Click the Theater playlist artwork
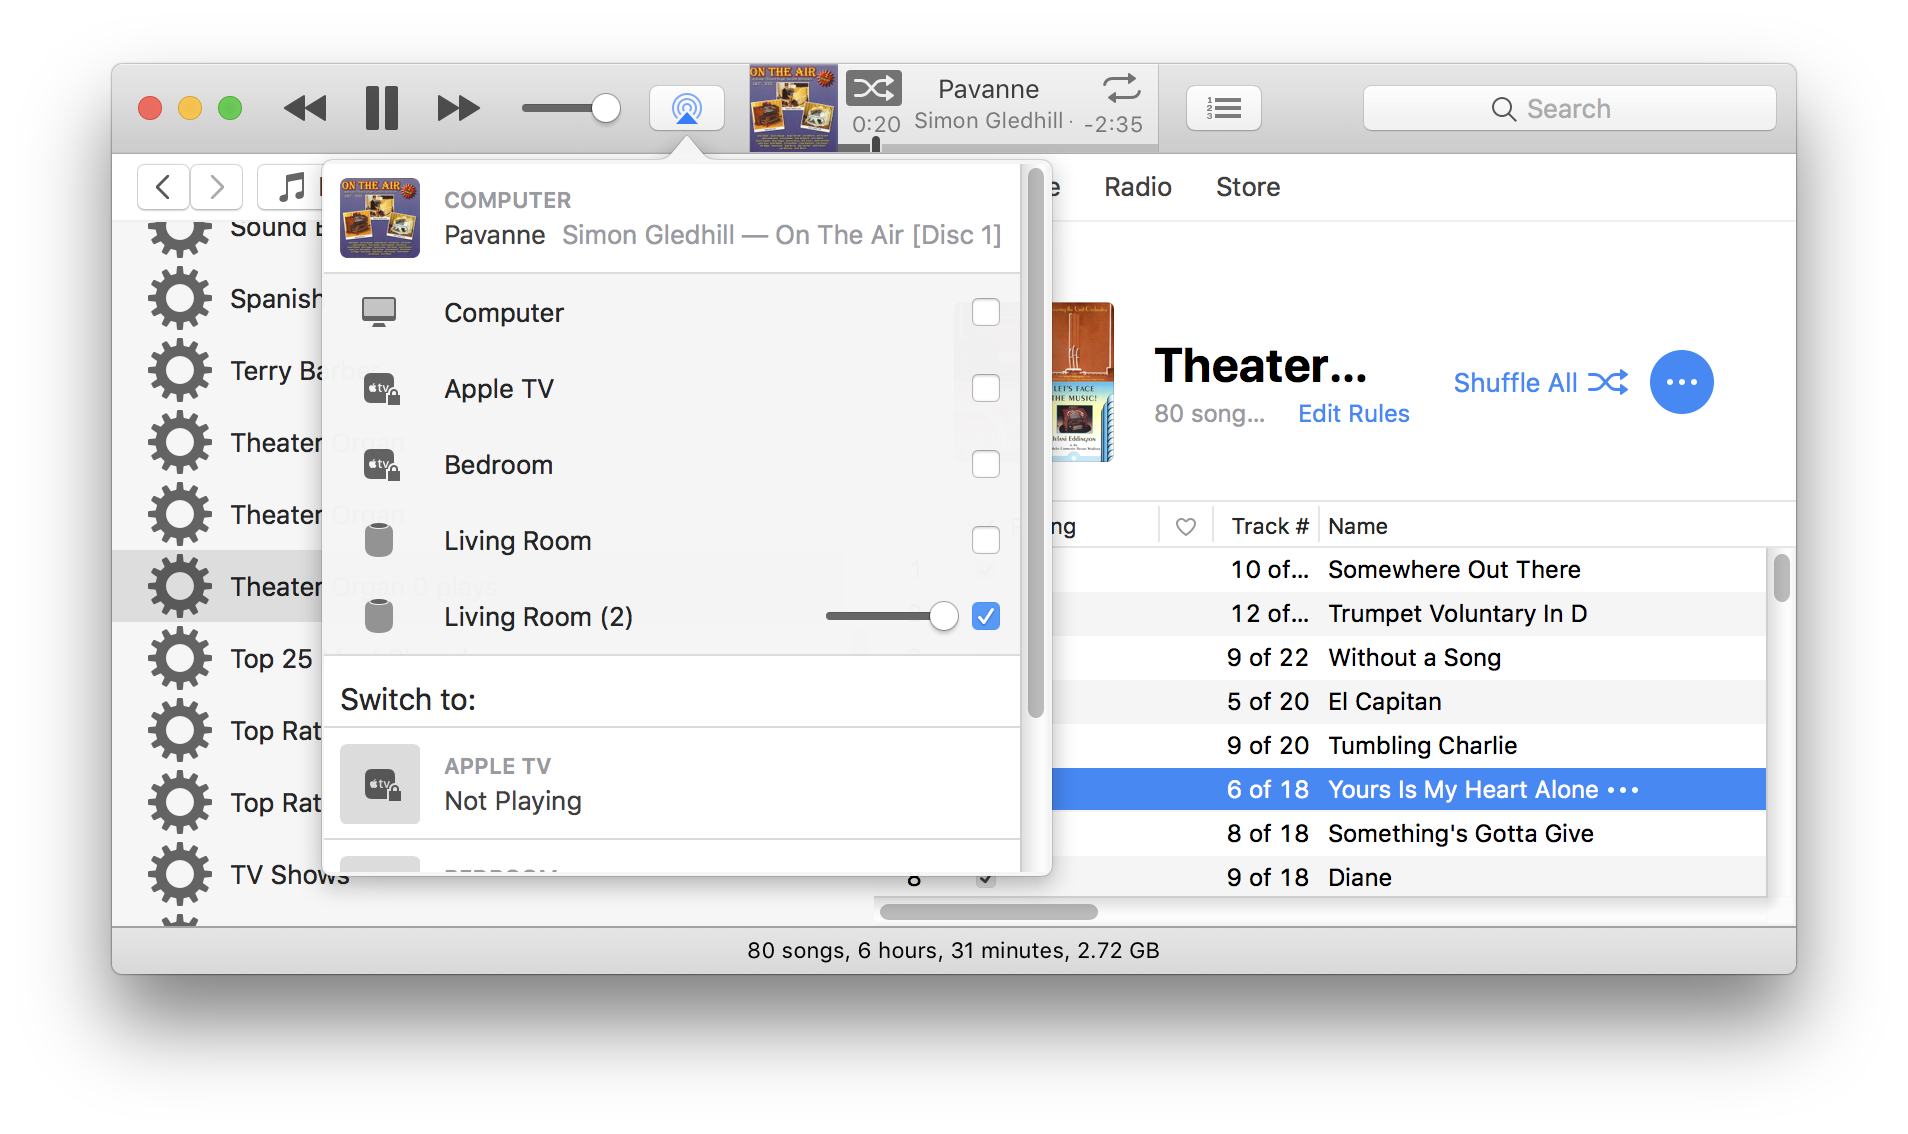 coord(1084,382)
